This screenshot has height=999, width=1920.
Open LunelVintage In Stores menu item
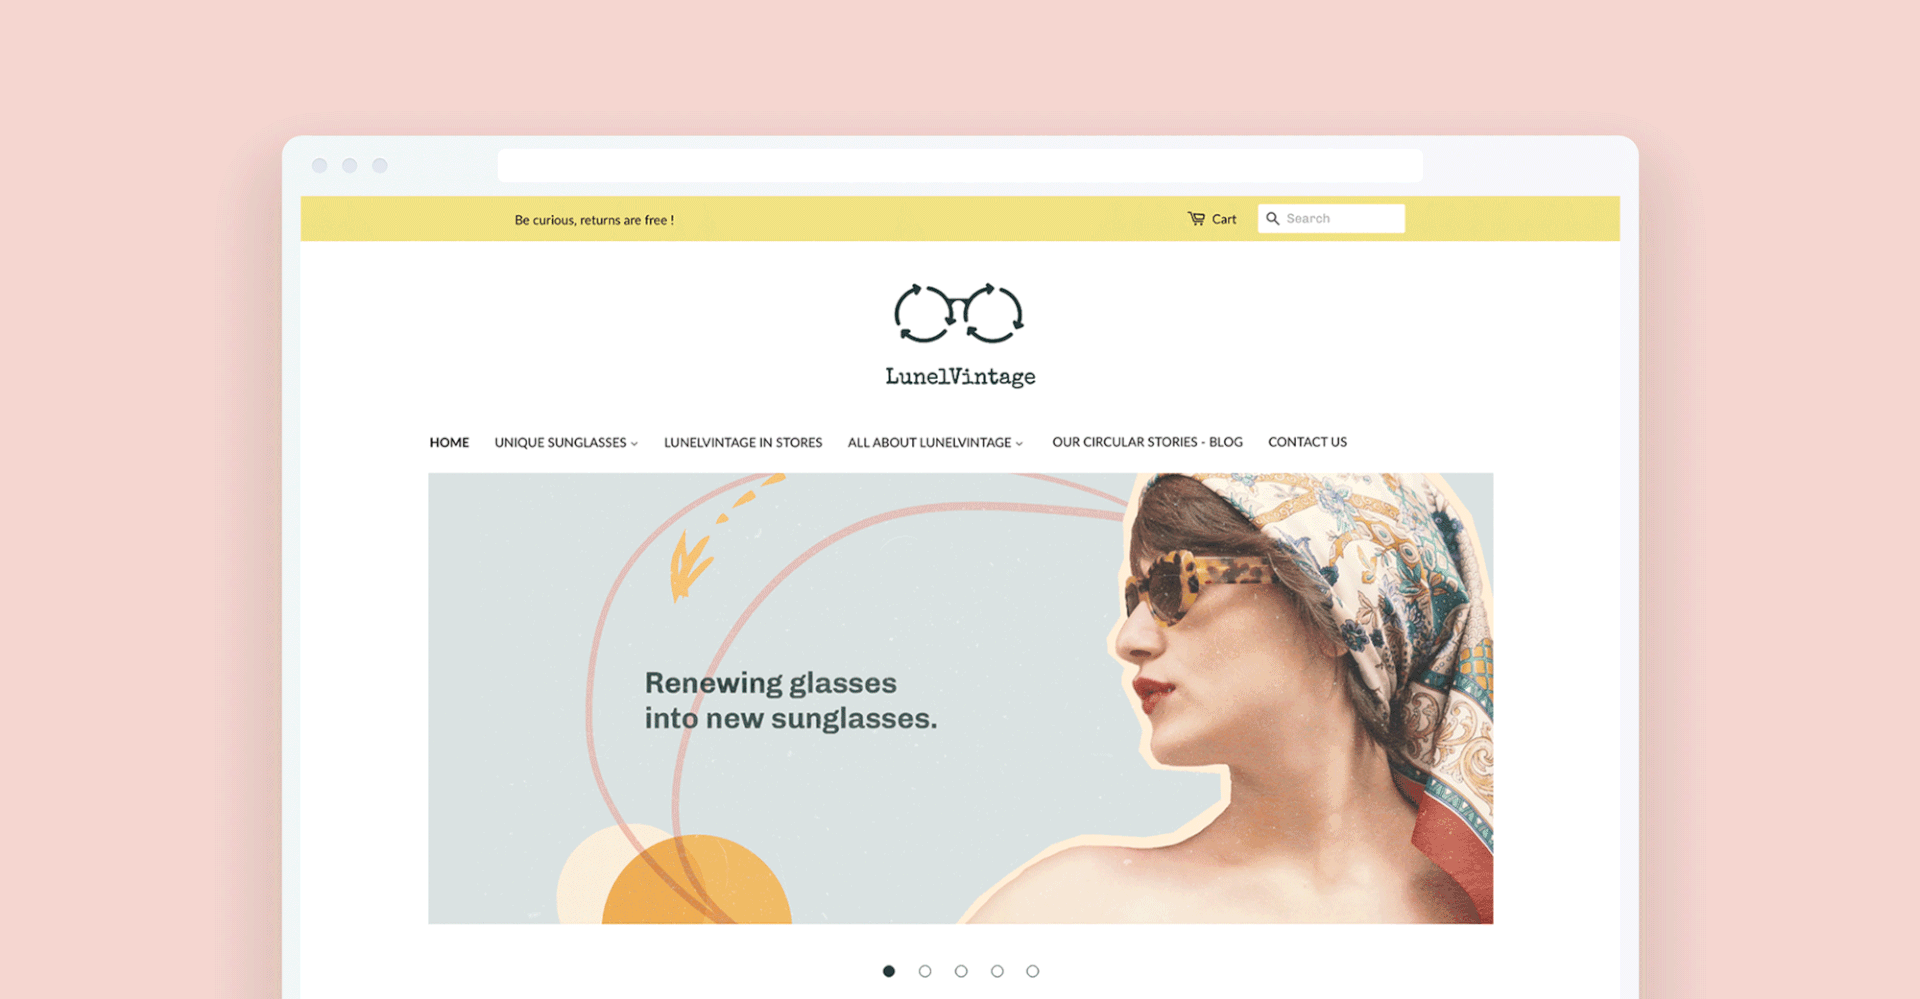(743, 442)
